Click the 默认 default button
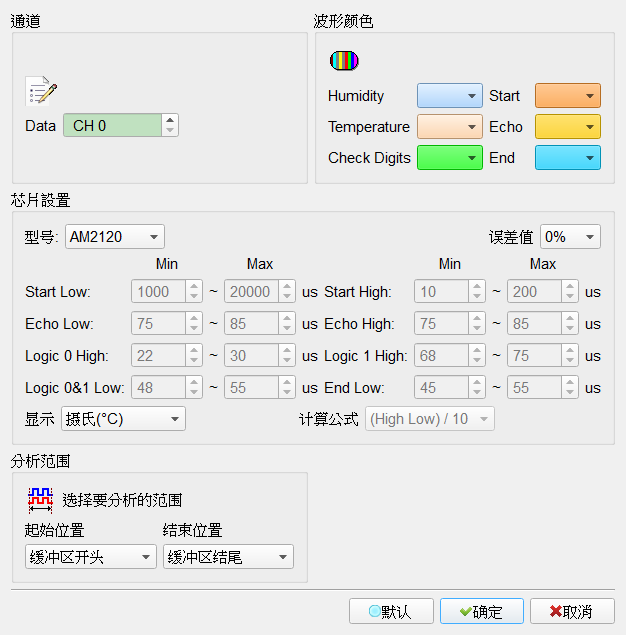This screenshot has height=635, width=626. [x=392, y=611]
